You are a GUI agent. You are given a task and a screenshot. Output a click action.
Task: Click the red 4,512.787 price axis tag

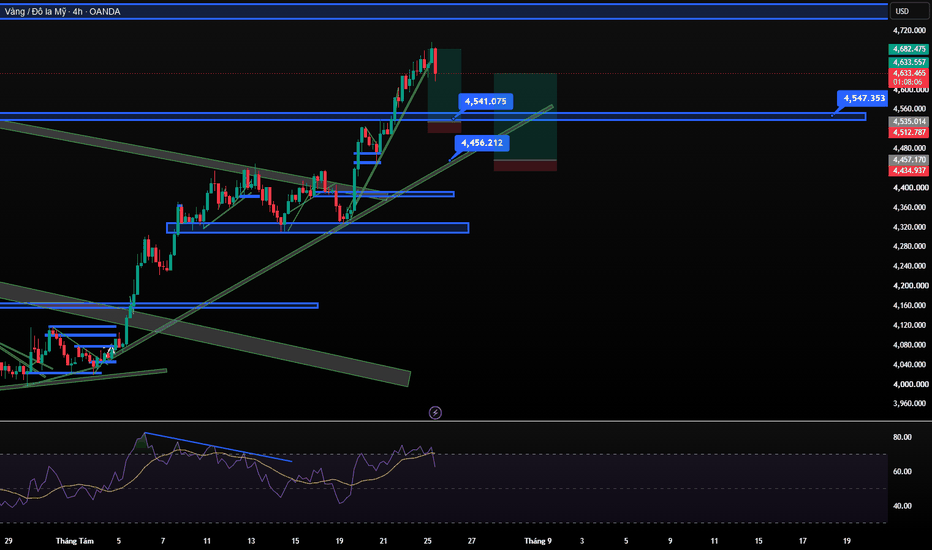click(908, 132)
